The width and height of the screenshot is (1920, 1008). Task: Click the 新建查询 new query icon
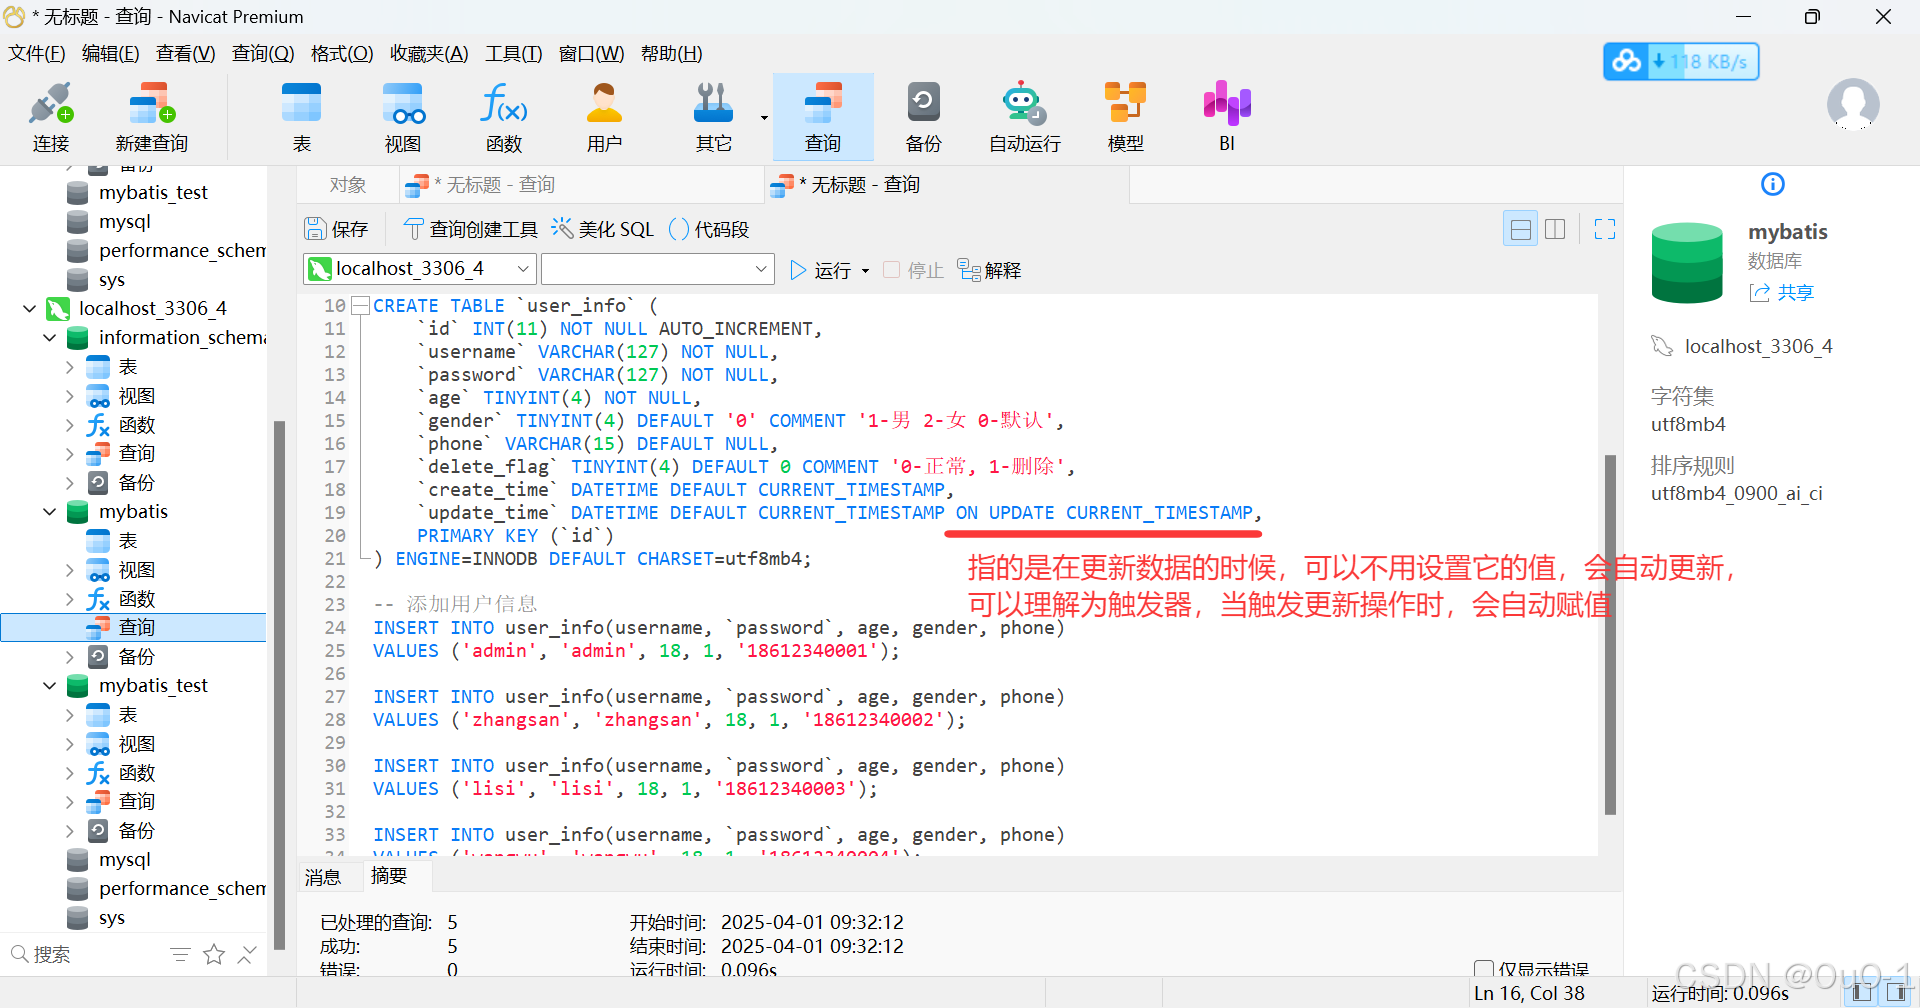[x=151, y=117]
